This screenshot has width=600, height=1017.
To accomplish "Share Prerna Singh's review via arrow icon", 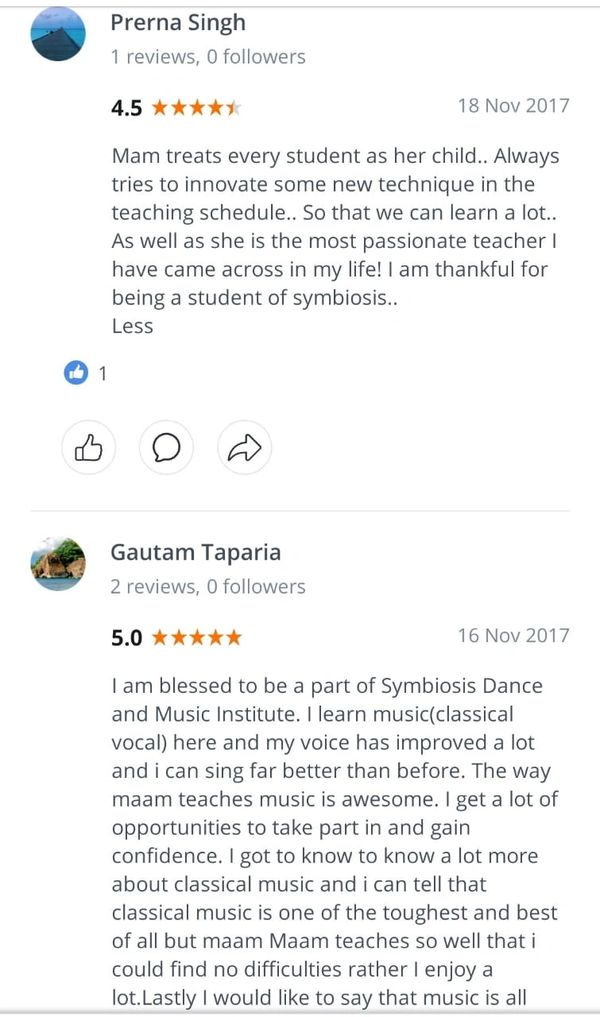I will coord(244,449).
